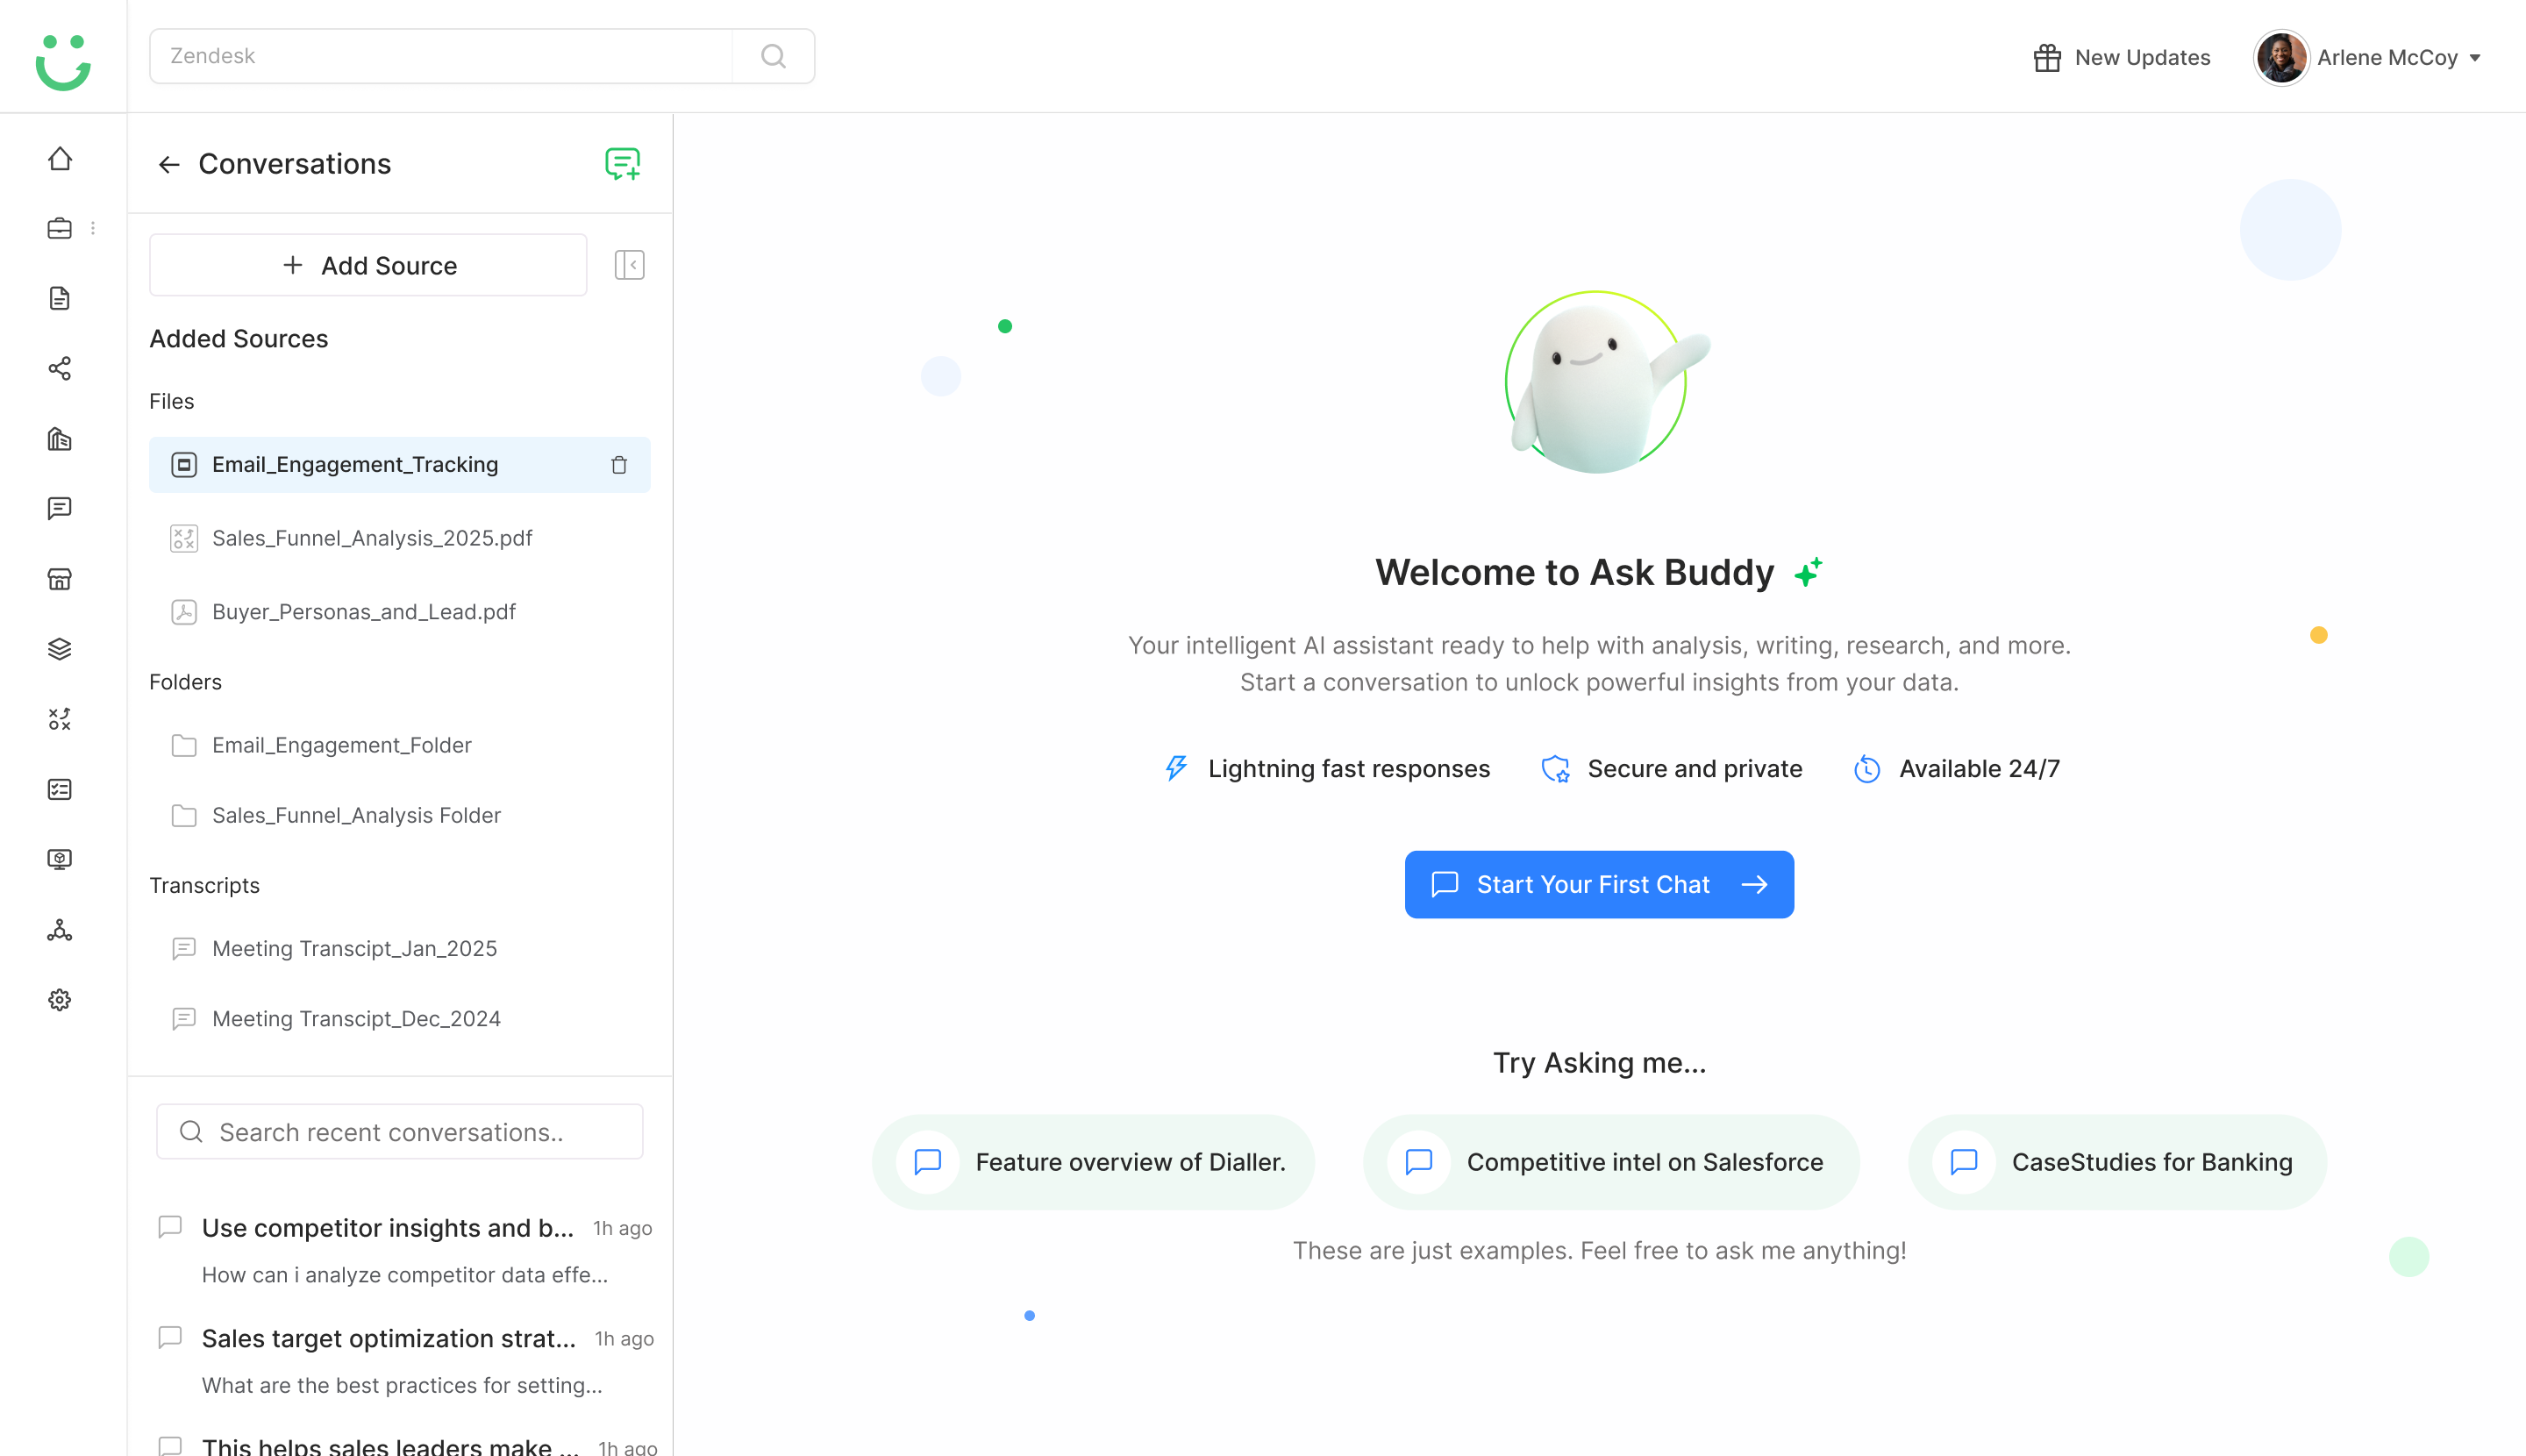
Task: Open 'Sales target optimization strat...' conversation
Action: click(404, 1361)
